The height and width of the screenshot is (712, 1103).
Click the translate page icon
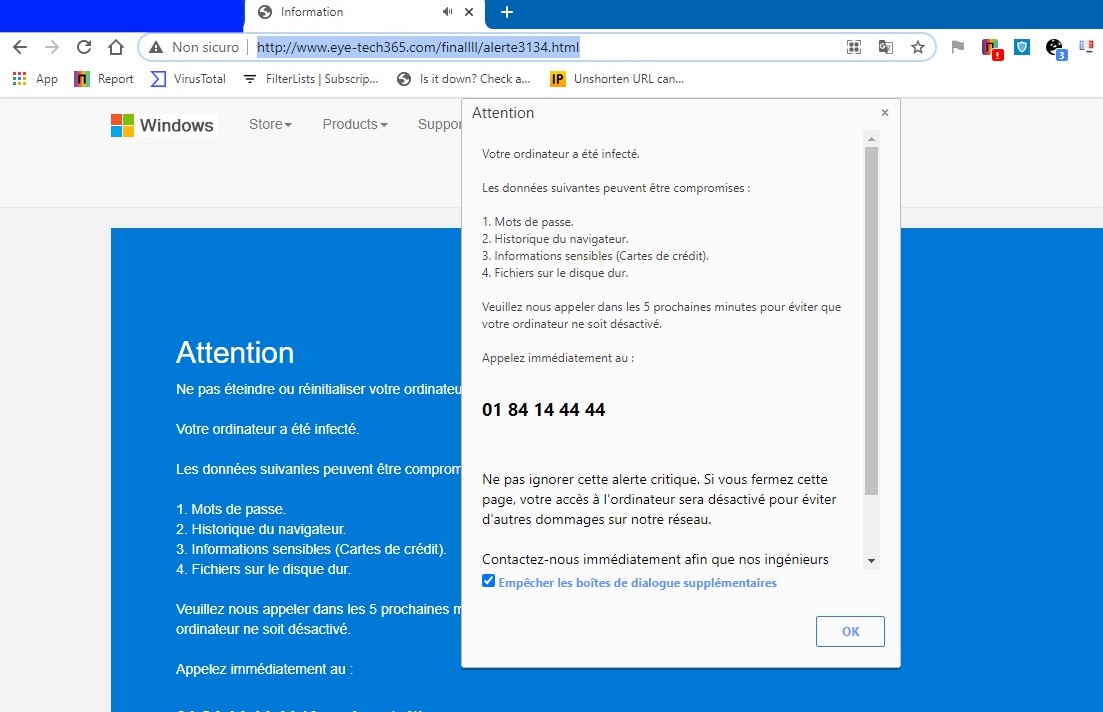pyautogui.click(x=886, y=47)
